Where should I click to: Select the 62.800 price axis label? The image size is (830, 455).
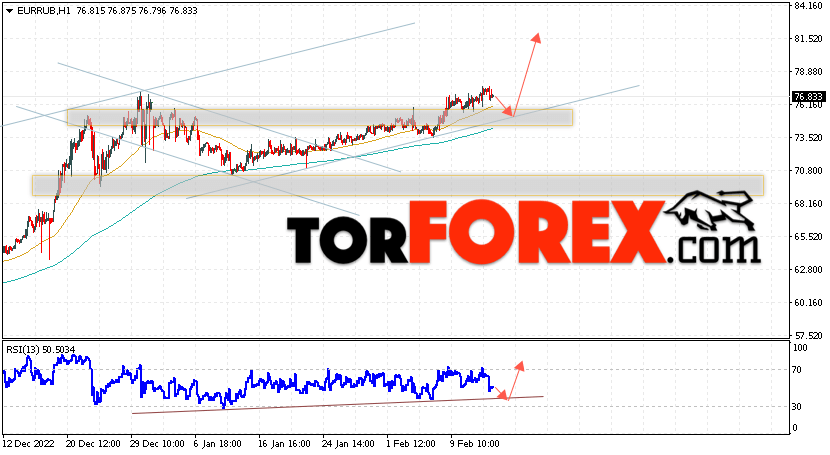click(808, 270)
